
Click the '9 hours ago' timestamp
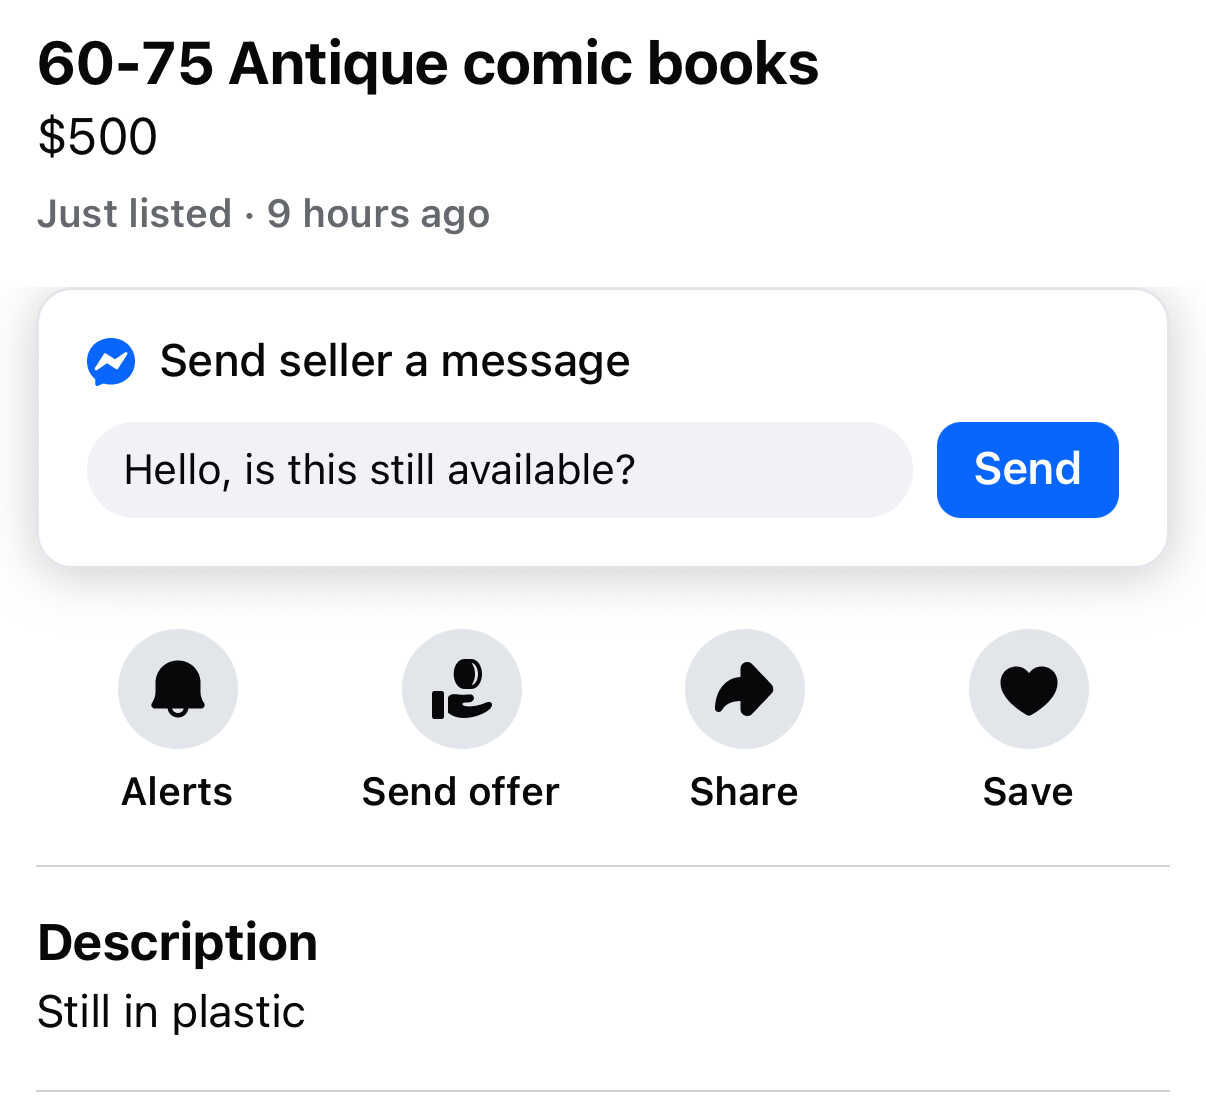pos(378,214)
